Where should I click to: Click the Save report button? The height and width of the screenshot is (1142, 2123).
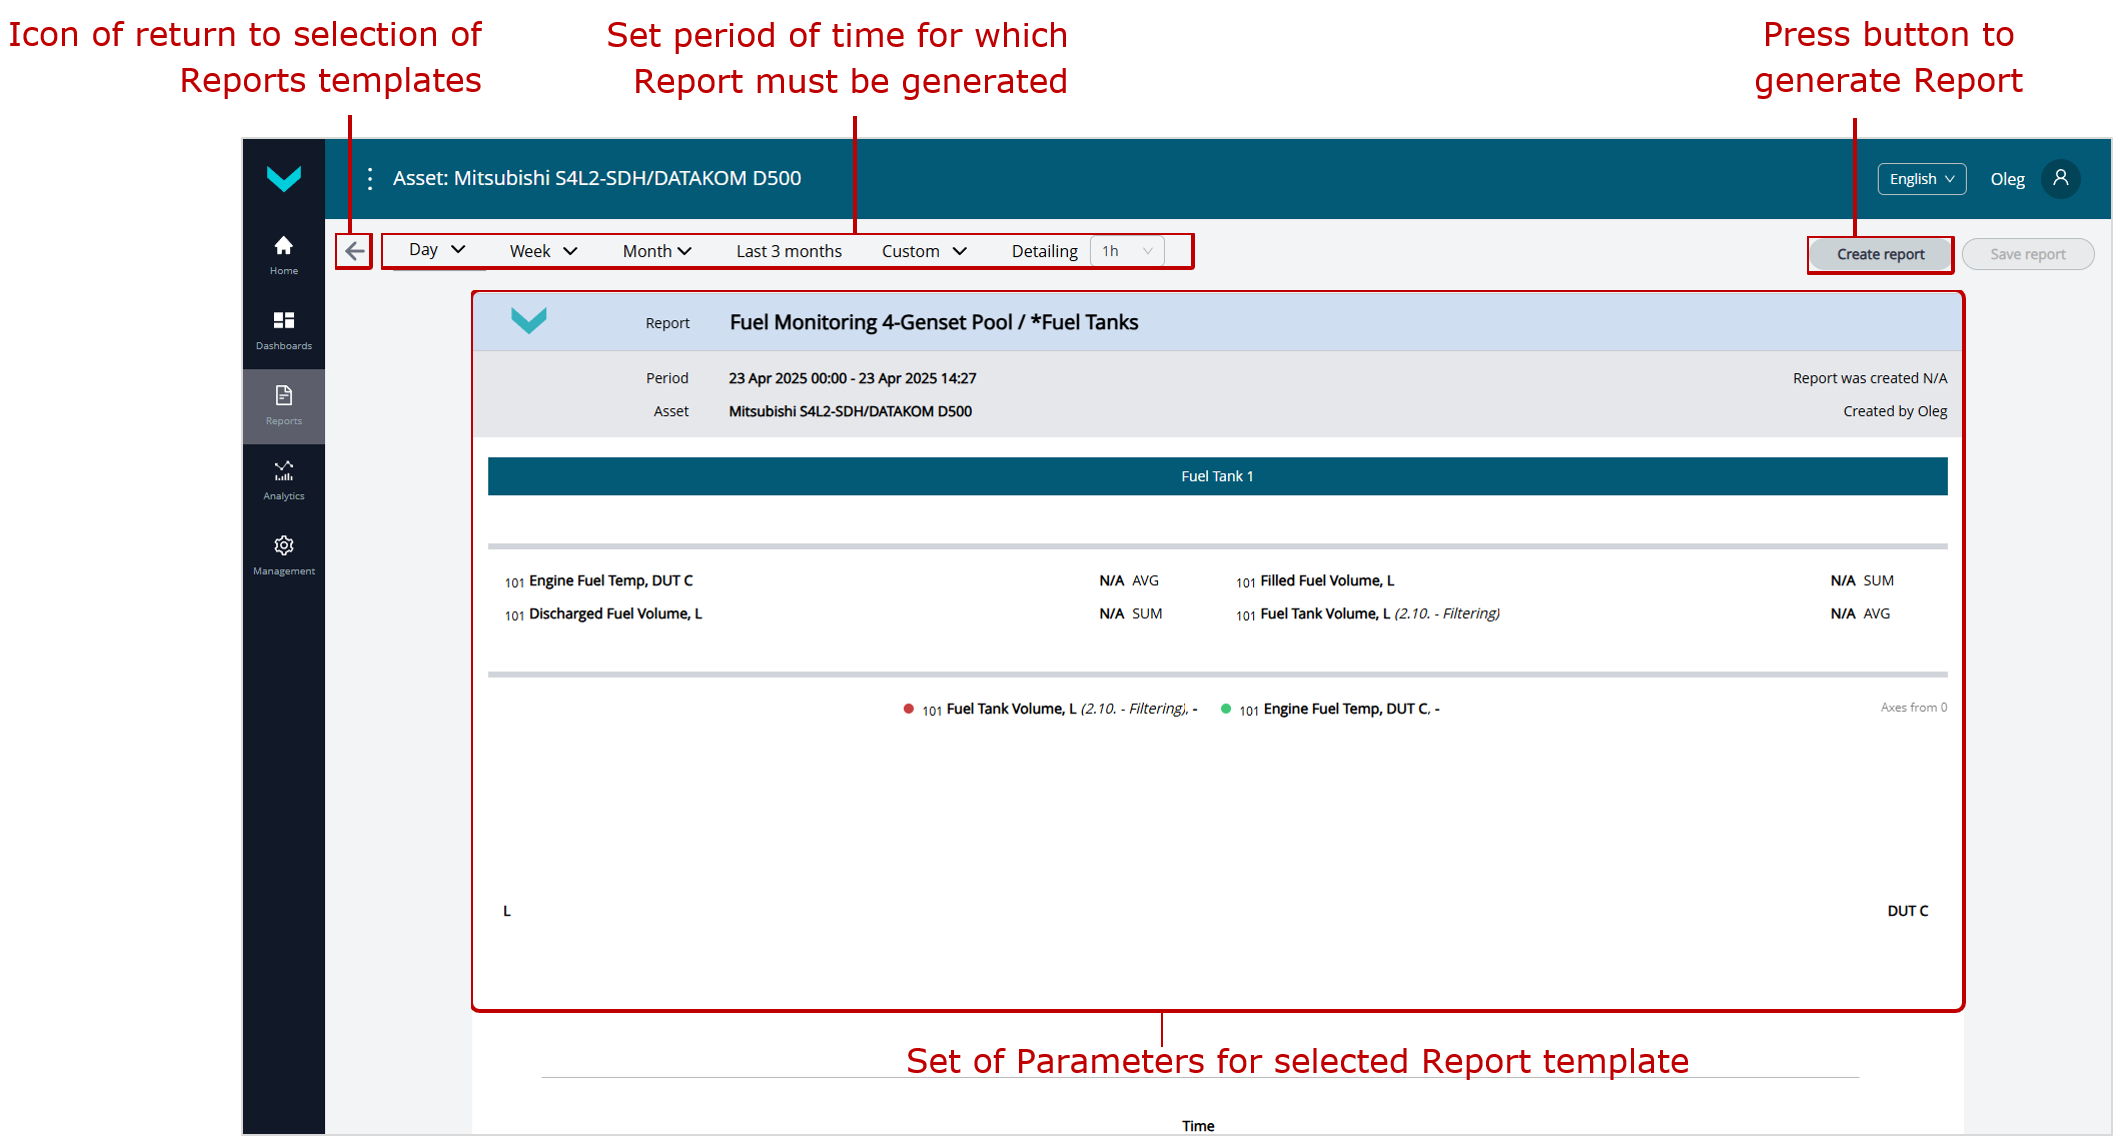(2027, 254)
